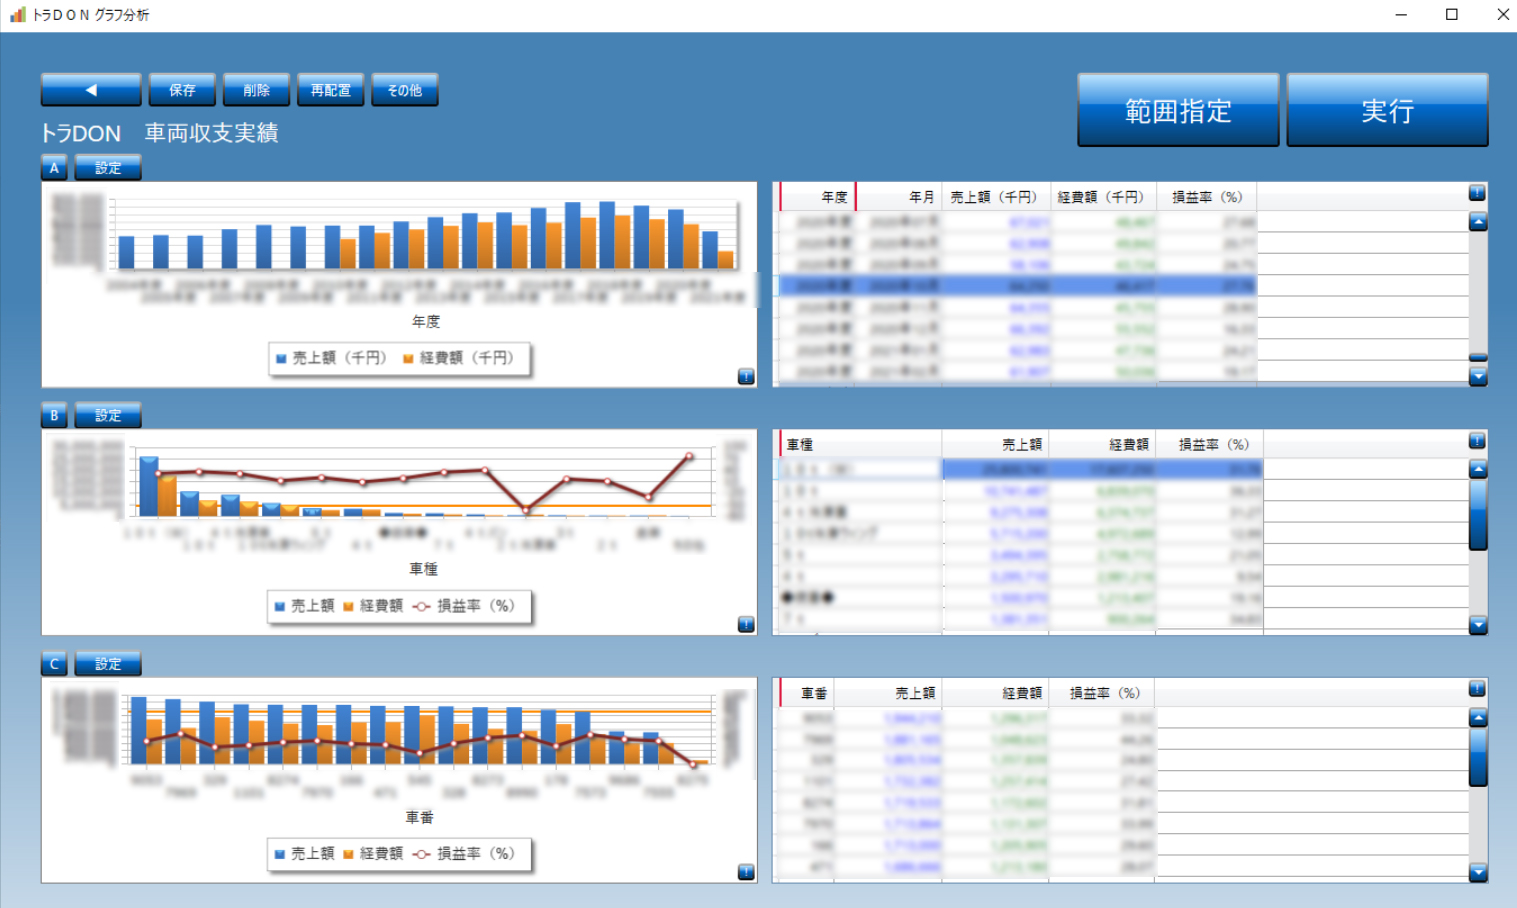
Task: Click the トラDON app icon in title bar
Action: (x=17, y=15)
